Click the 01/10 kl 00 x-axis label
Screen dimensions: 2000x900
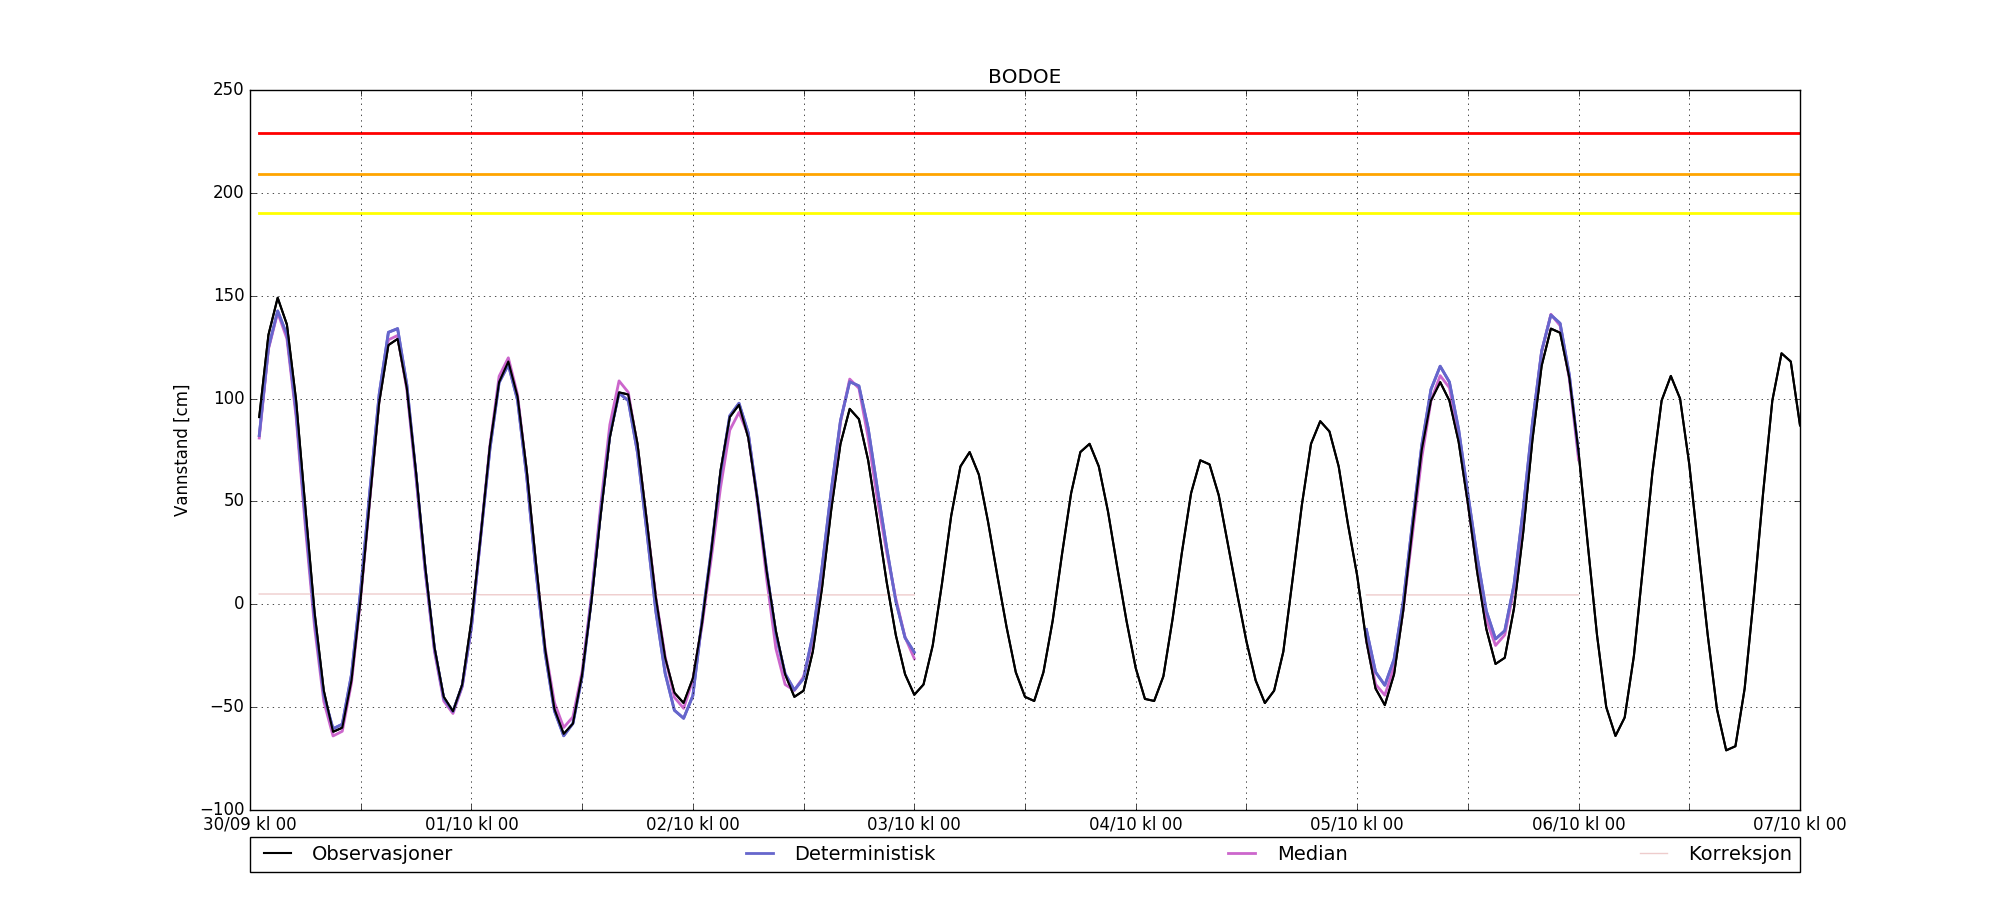point(472,825)
